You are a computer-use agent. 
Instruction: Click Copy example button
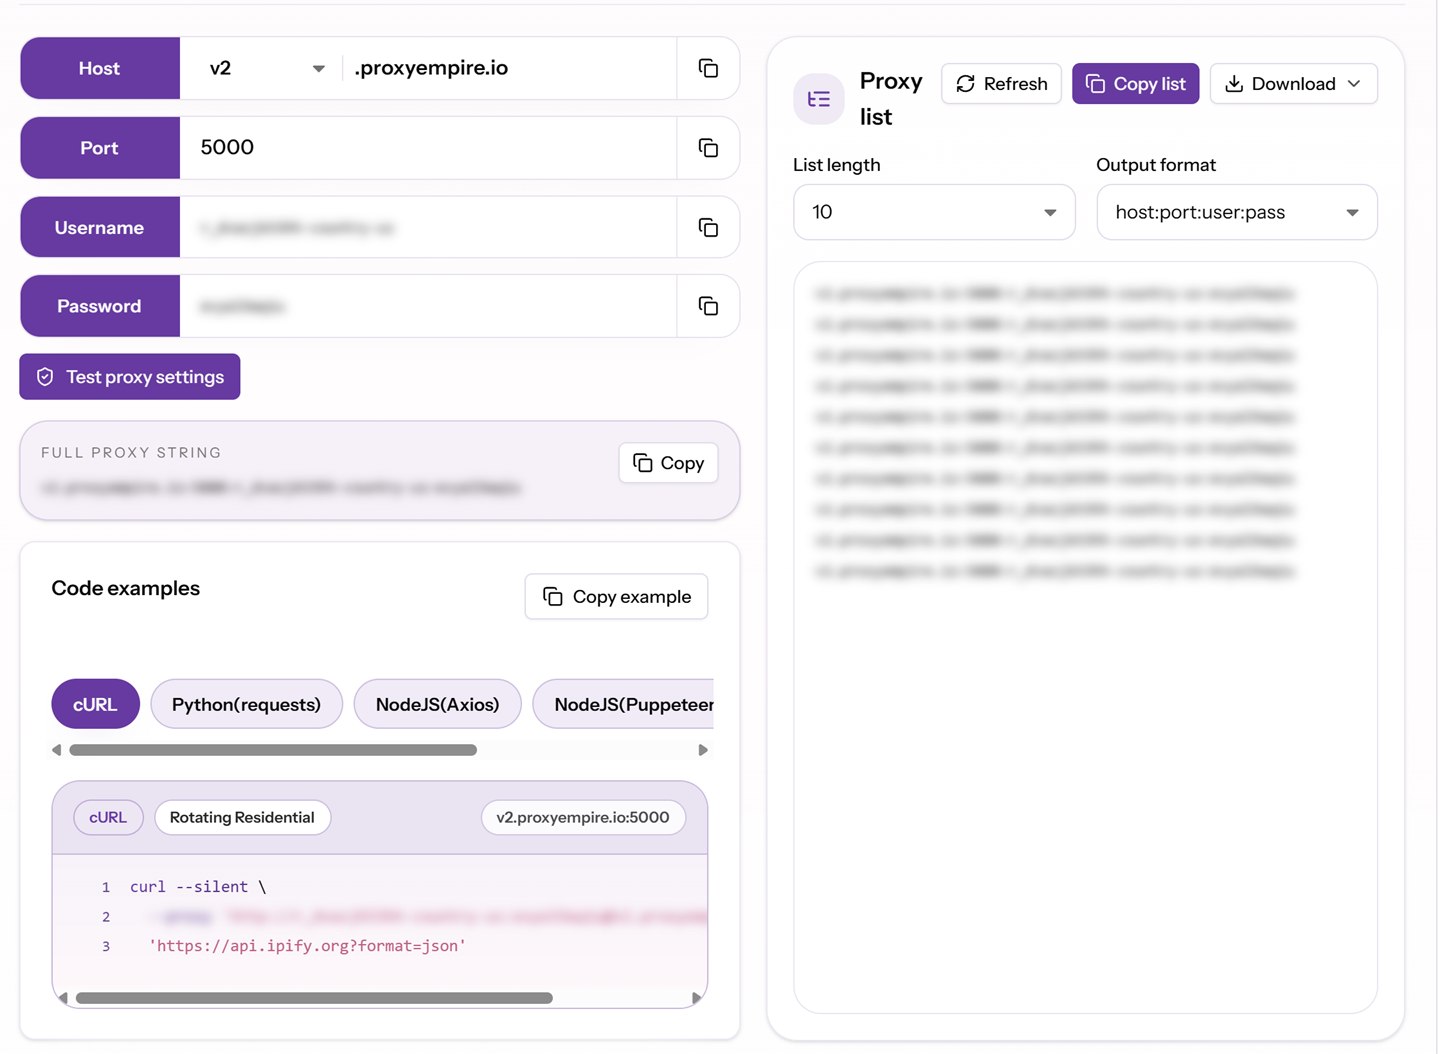point(616,596)
